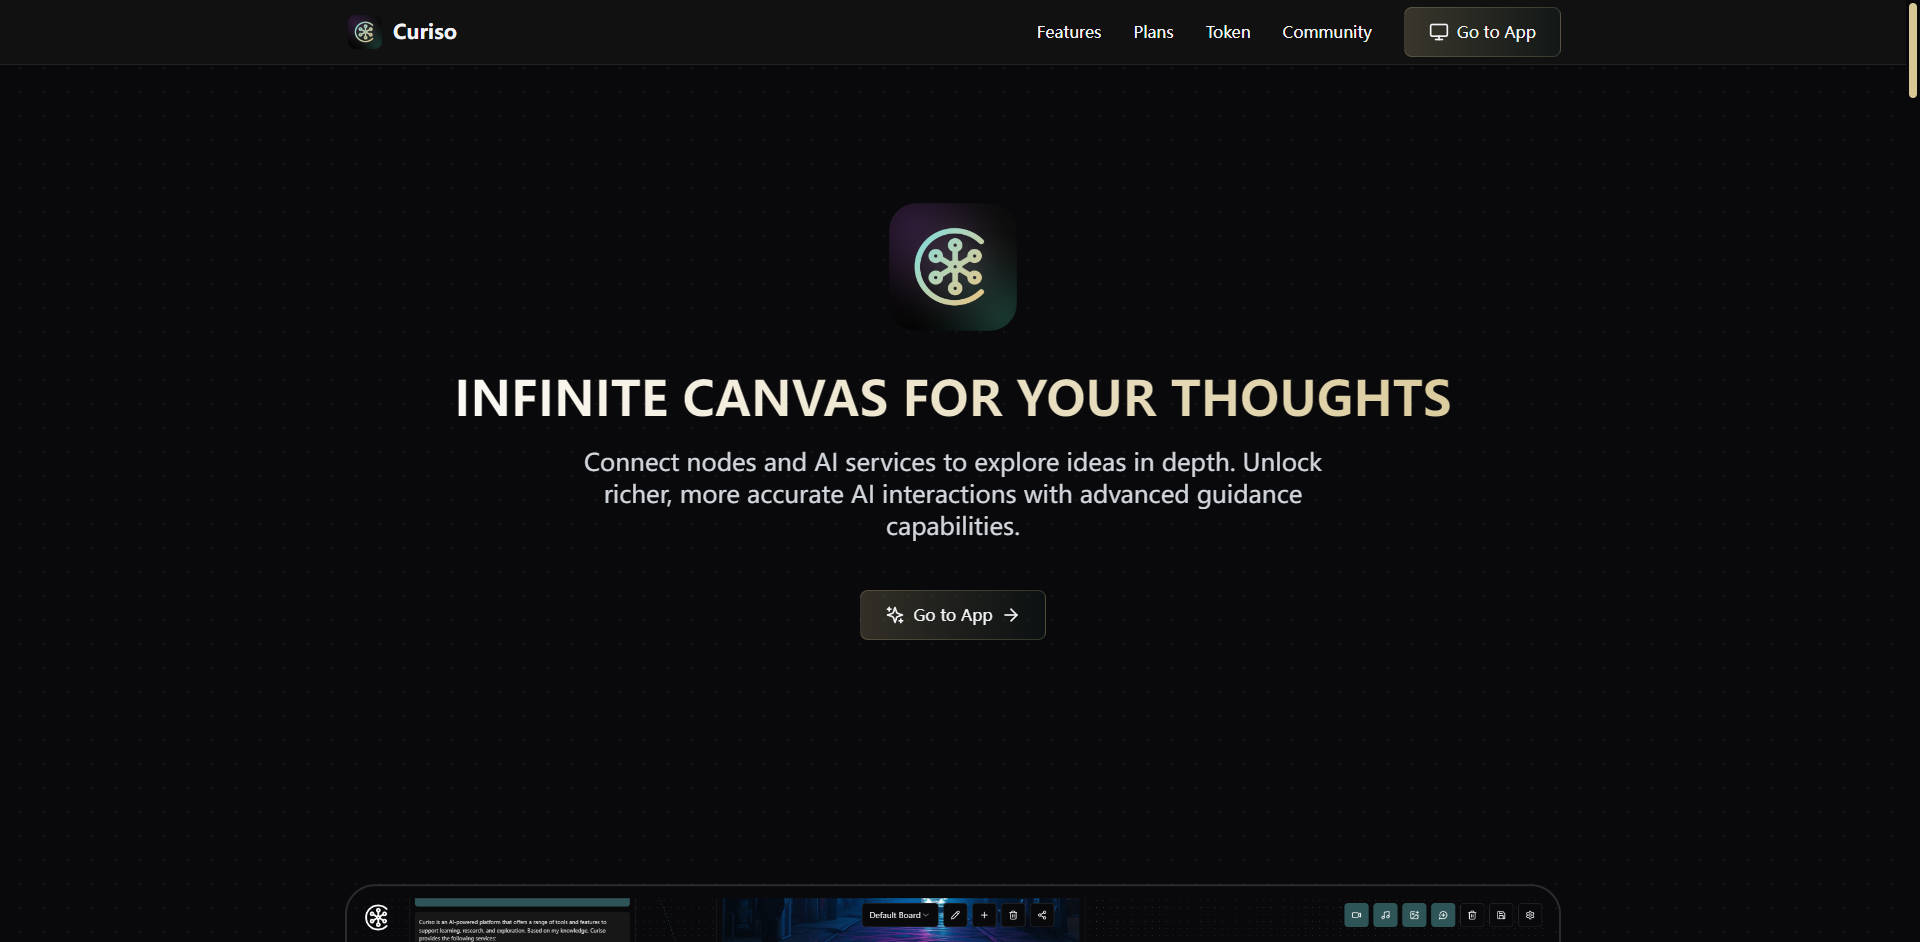Click the Curiso logo in the navbar

400,31
